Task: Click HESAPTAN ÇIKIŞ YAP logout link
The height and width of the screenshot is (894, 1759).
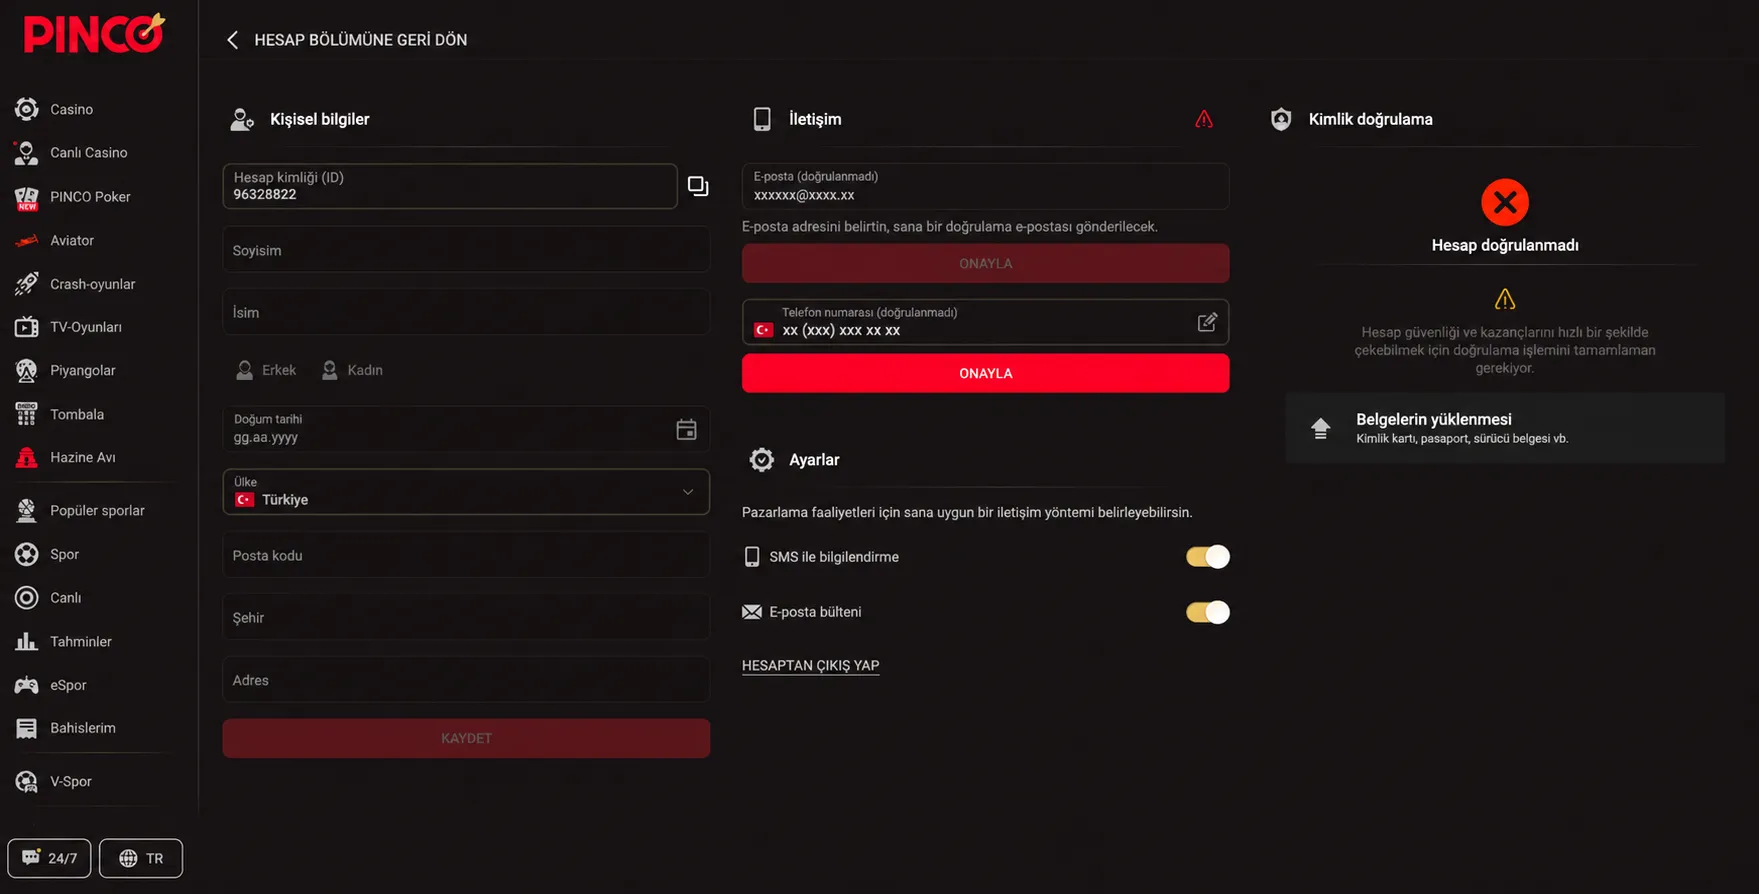Action: point(810,665)
